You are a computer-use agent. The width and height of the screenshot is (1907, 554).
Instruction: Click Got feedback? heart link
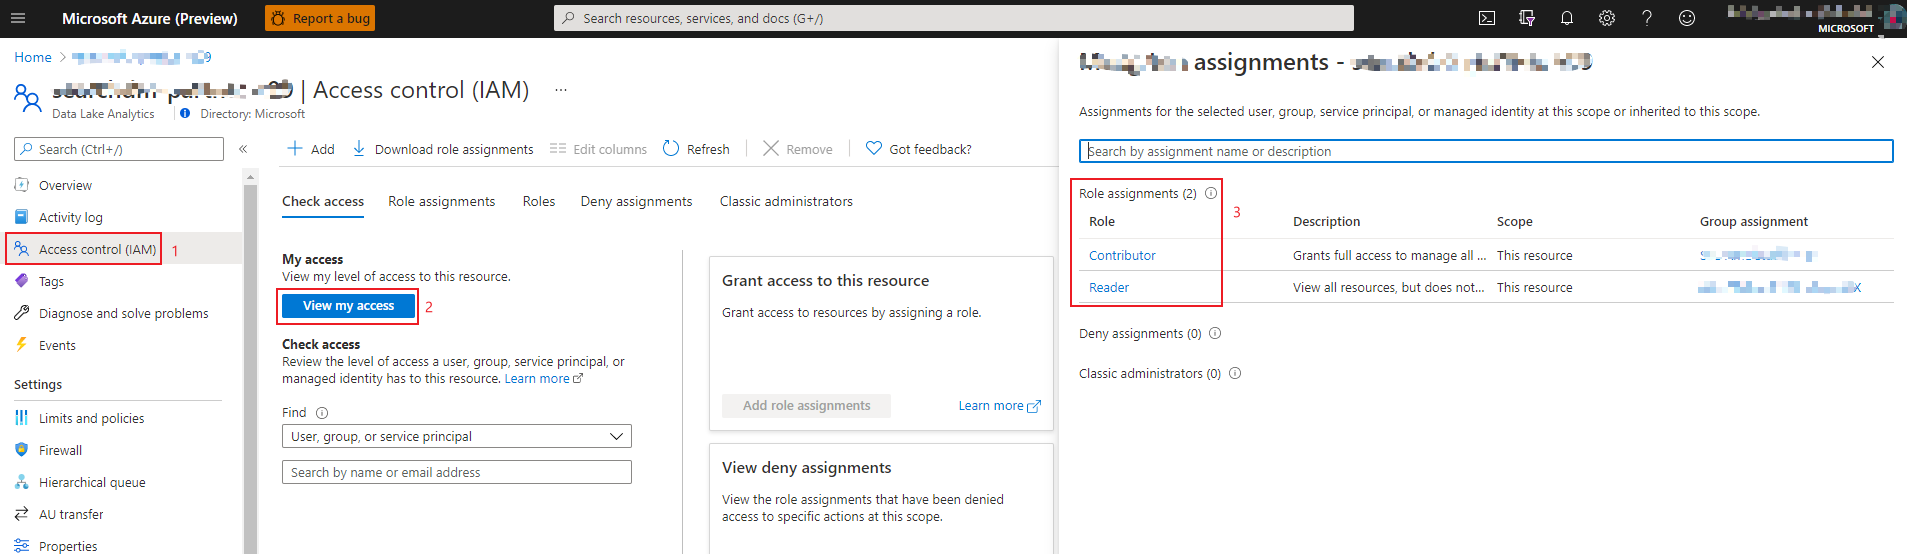(918, 149)
